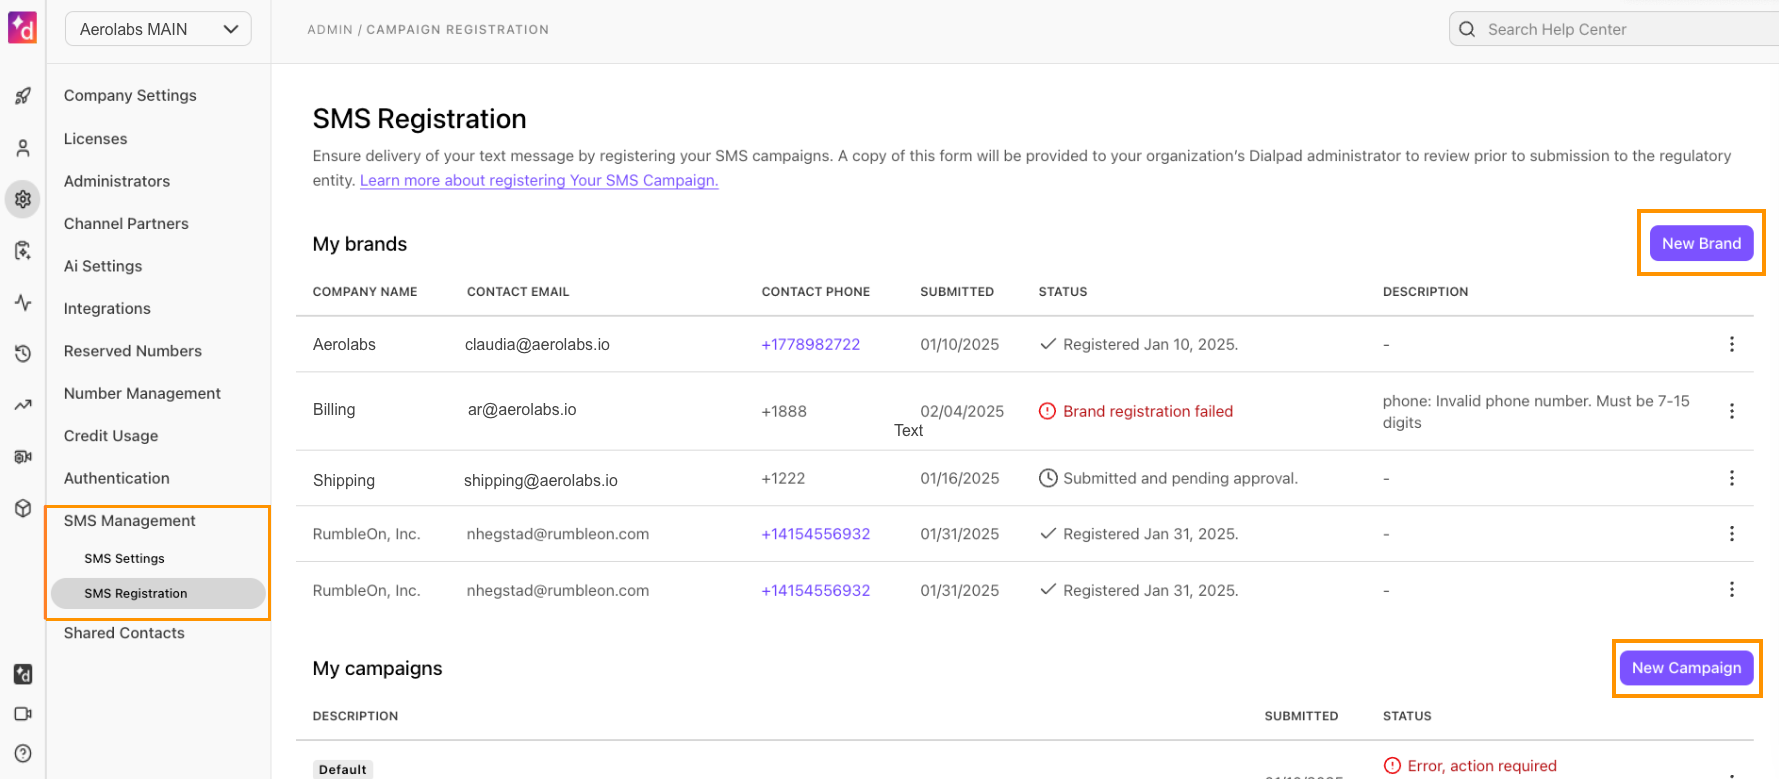Open the Aerolabs MAIN office dropdown
The height and width of the screenshot is (779, 1779).
158,29
